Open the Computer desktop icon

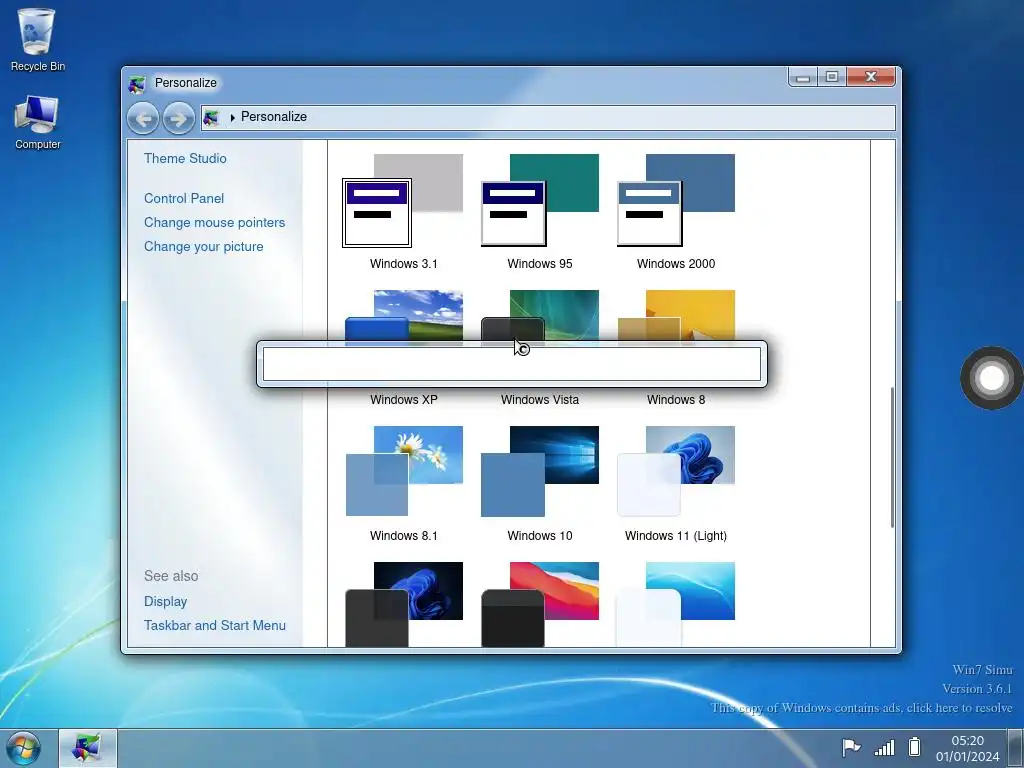point(37,122)
